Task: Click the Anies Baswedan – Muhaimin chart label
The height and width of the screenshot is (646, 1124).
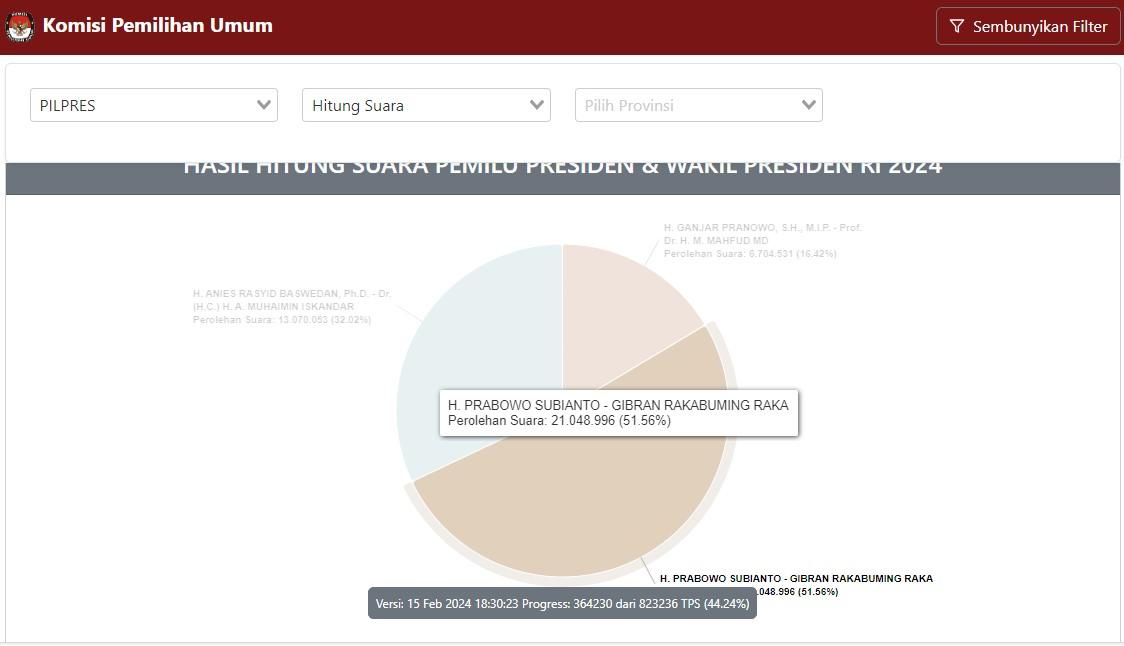Action: point(291,307)
